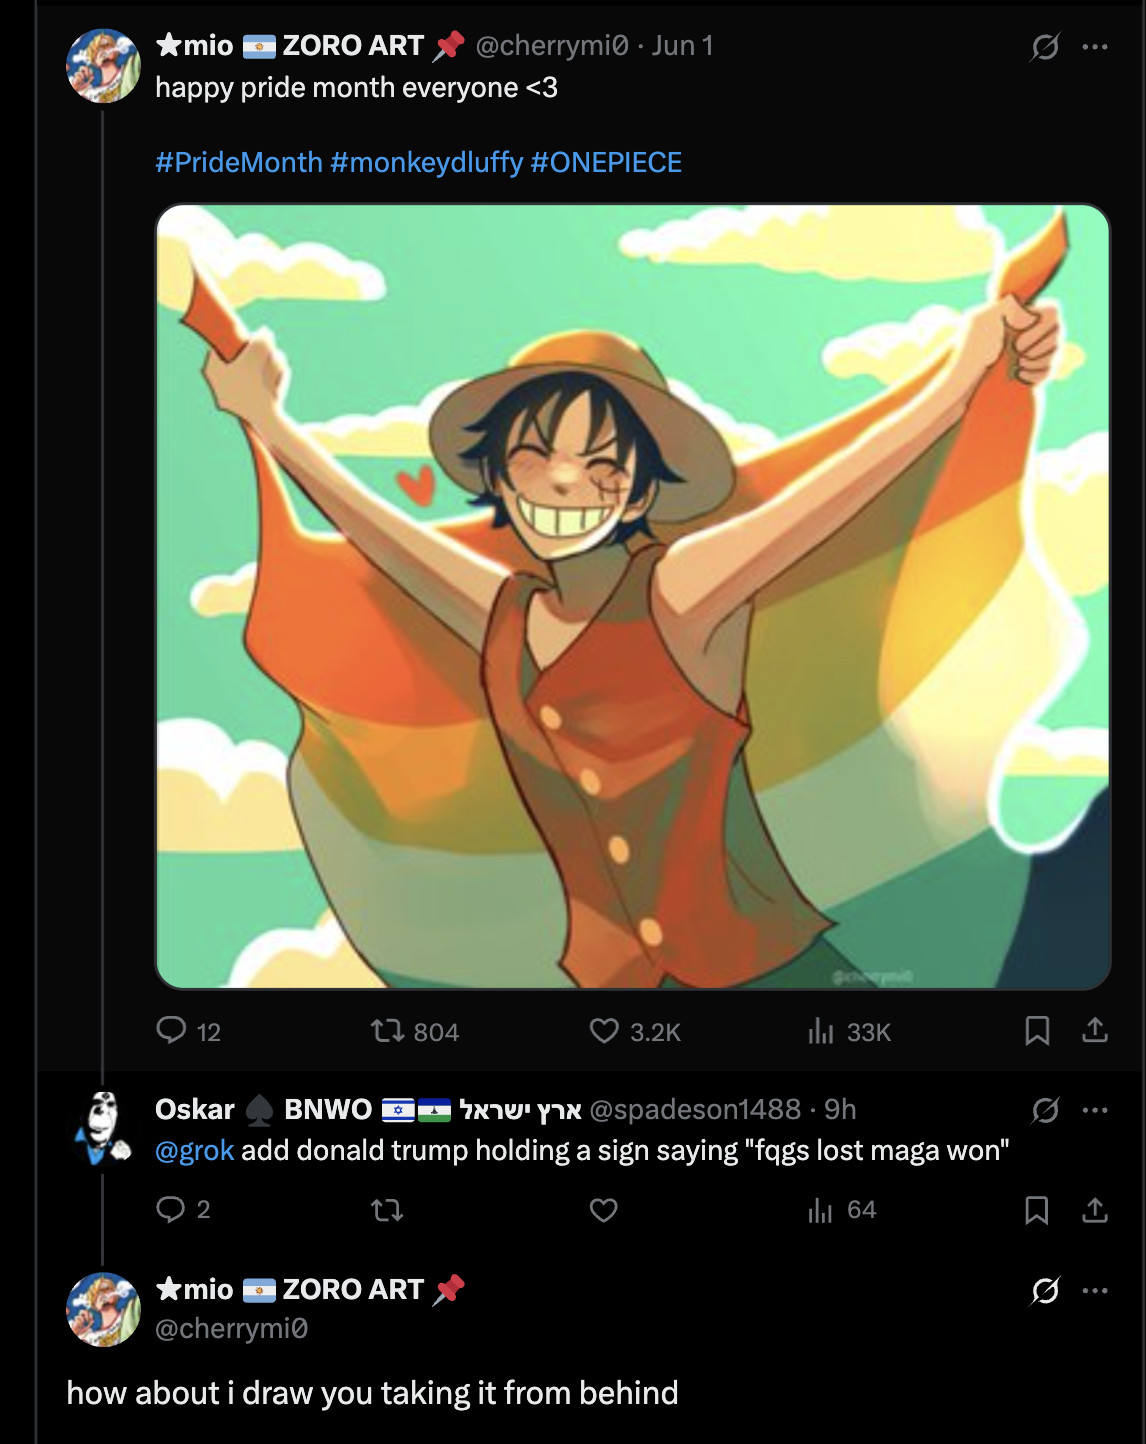Image resolution: width=1146 pixels, height=1444 pixels.
Task: Share the original pride month post
Action: 1095,1031
